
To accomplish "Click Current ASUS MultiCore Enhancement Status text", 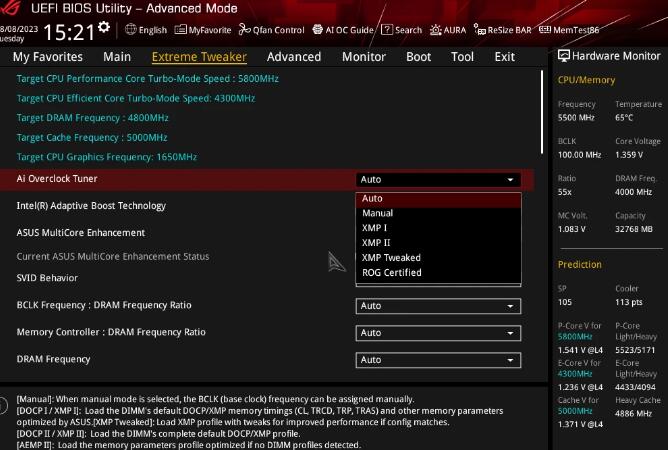I will 113,257.
